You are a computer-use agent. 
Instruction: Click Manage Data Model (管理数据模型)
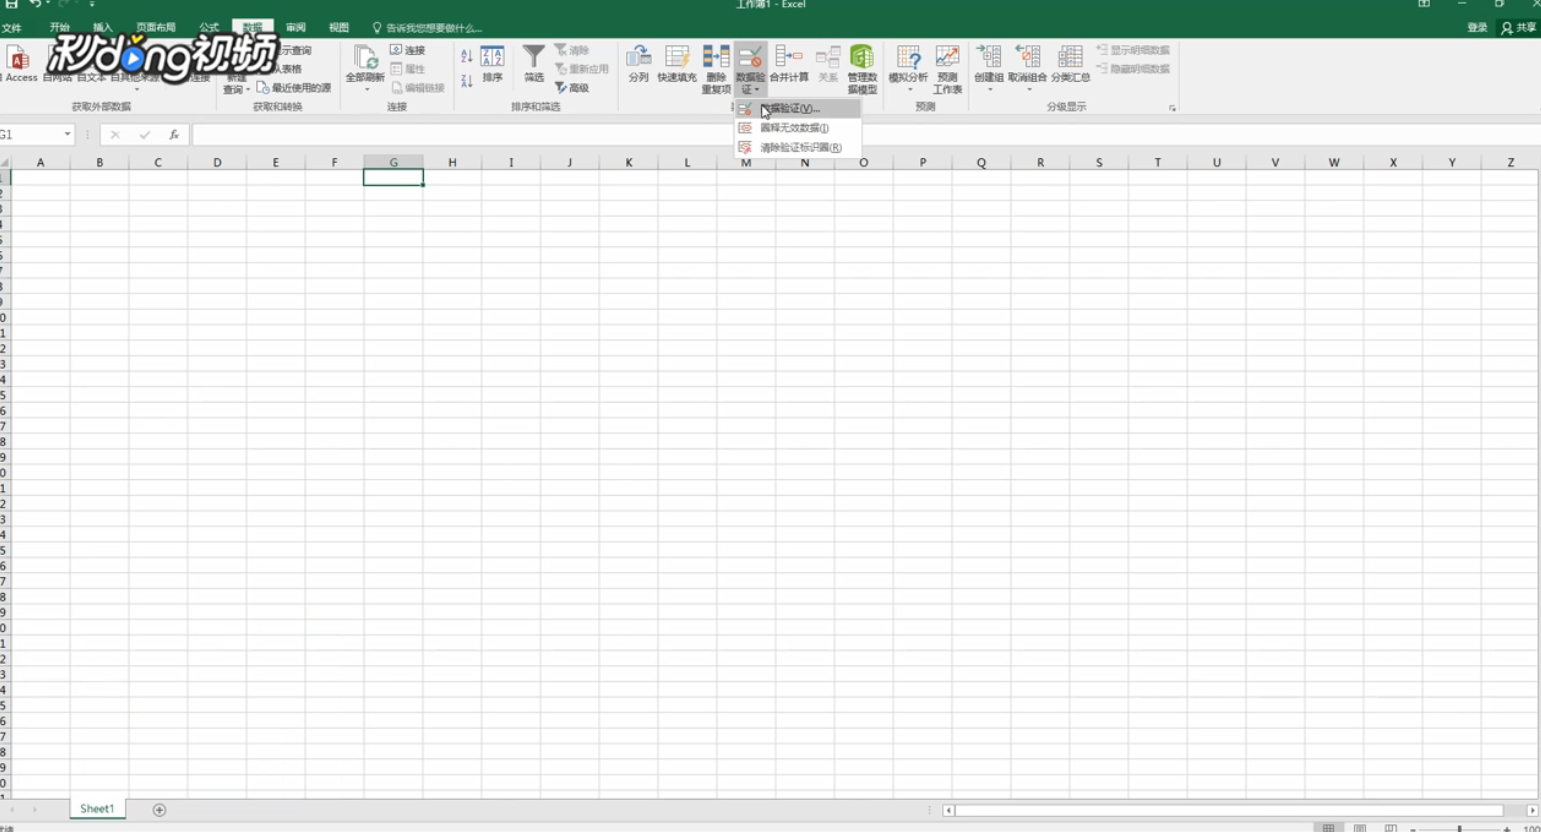(x=862, y=69)
